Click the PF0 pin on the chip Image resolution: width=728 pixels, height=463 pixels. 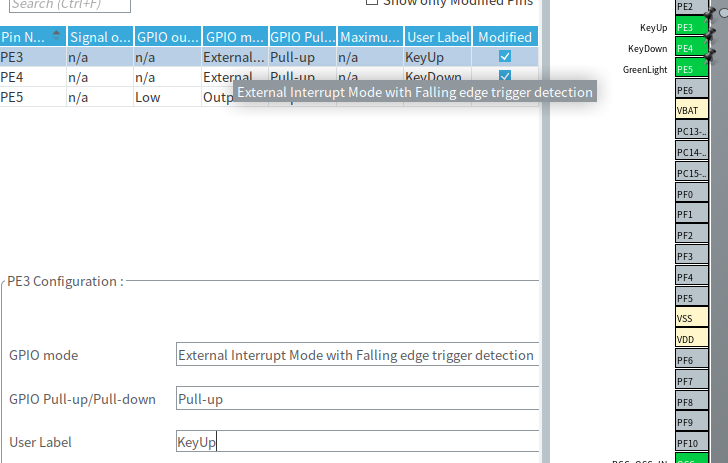click(x=691, y=194)
